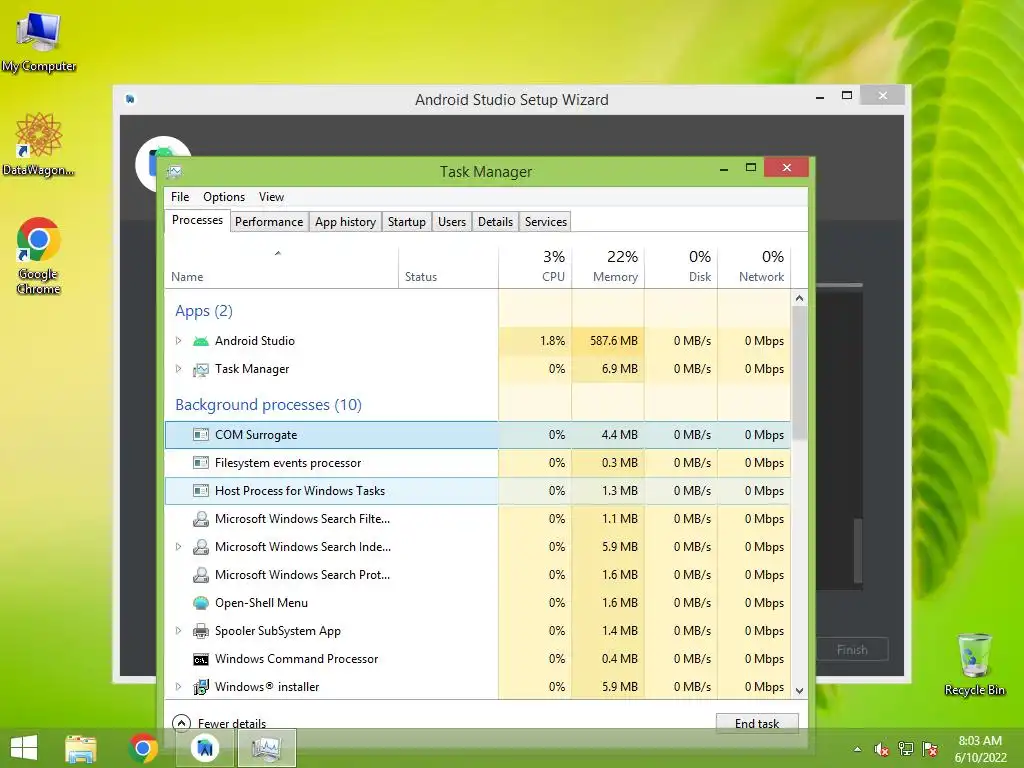The height and width of the screenshot is (768, 1024).
Task: Sort by the Memory column header
Action: (x=608, y=267)
